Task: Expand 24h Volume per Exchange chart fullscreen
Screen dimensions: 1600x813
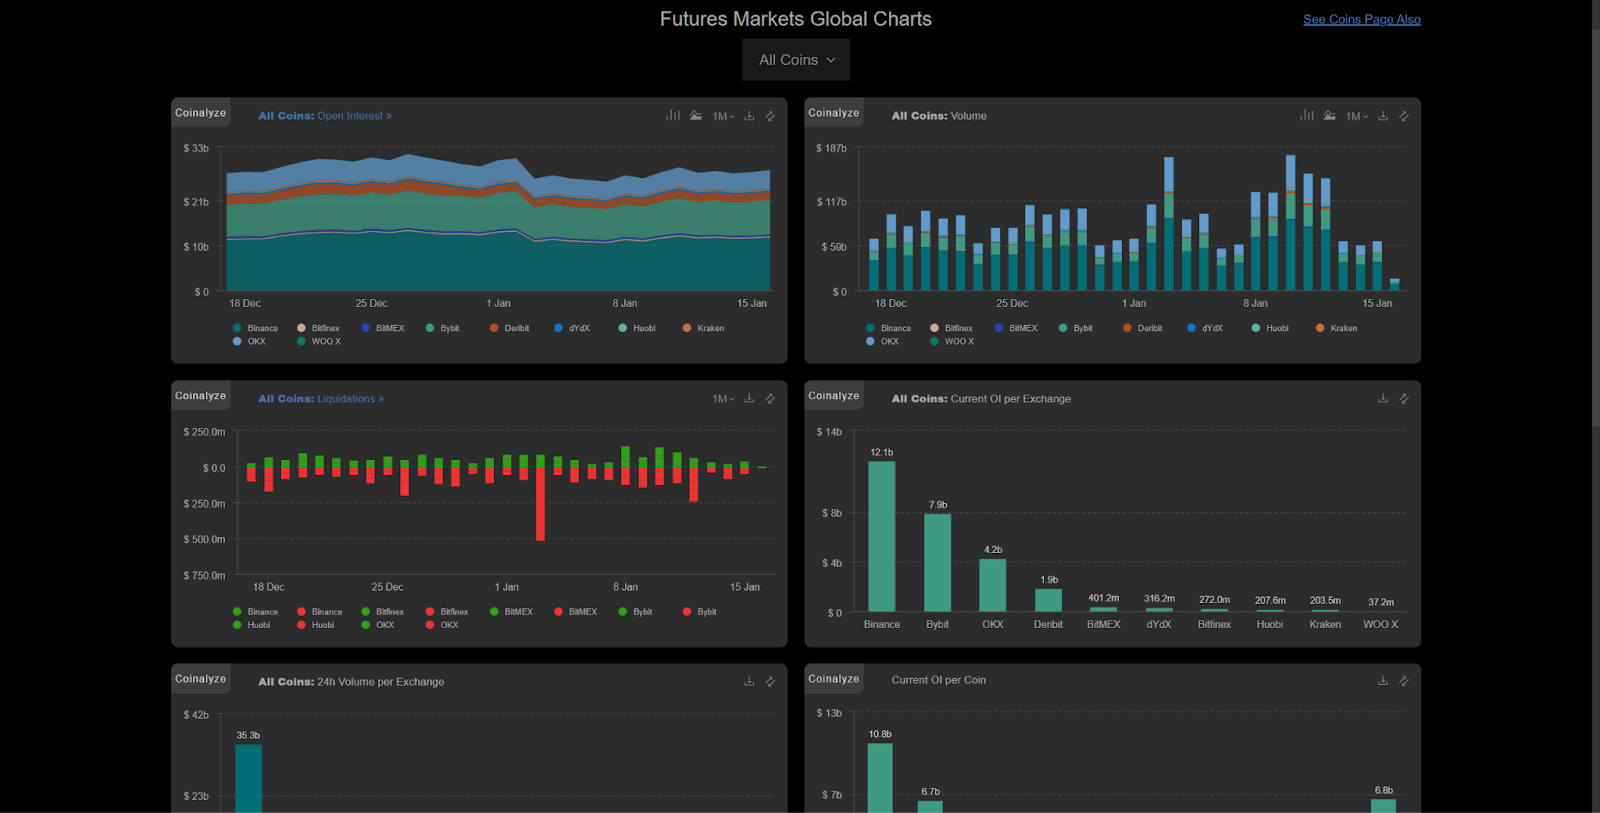Action: click(x=770, y=681)
